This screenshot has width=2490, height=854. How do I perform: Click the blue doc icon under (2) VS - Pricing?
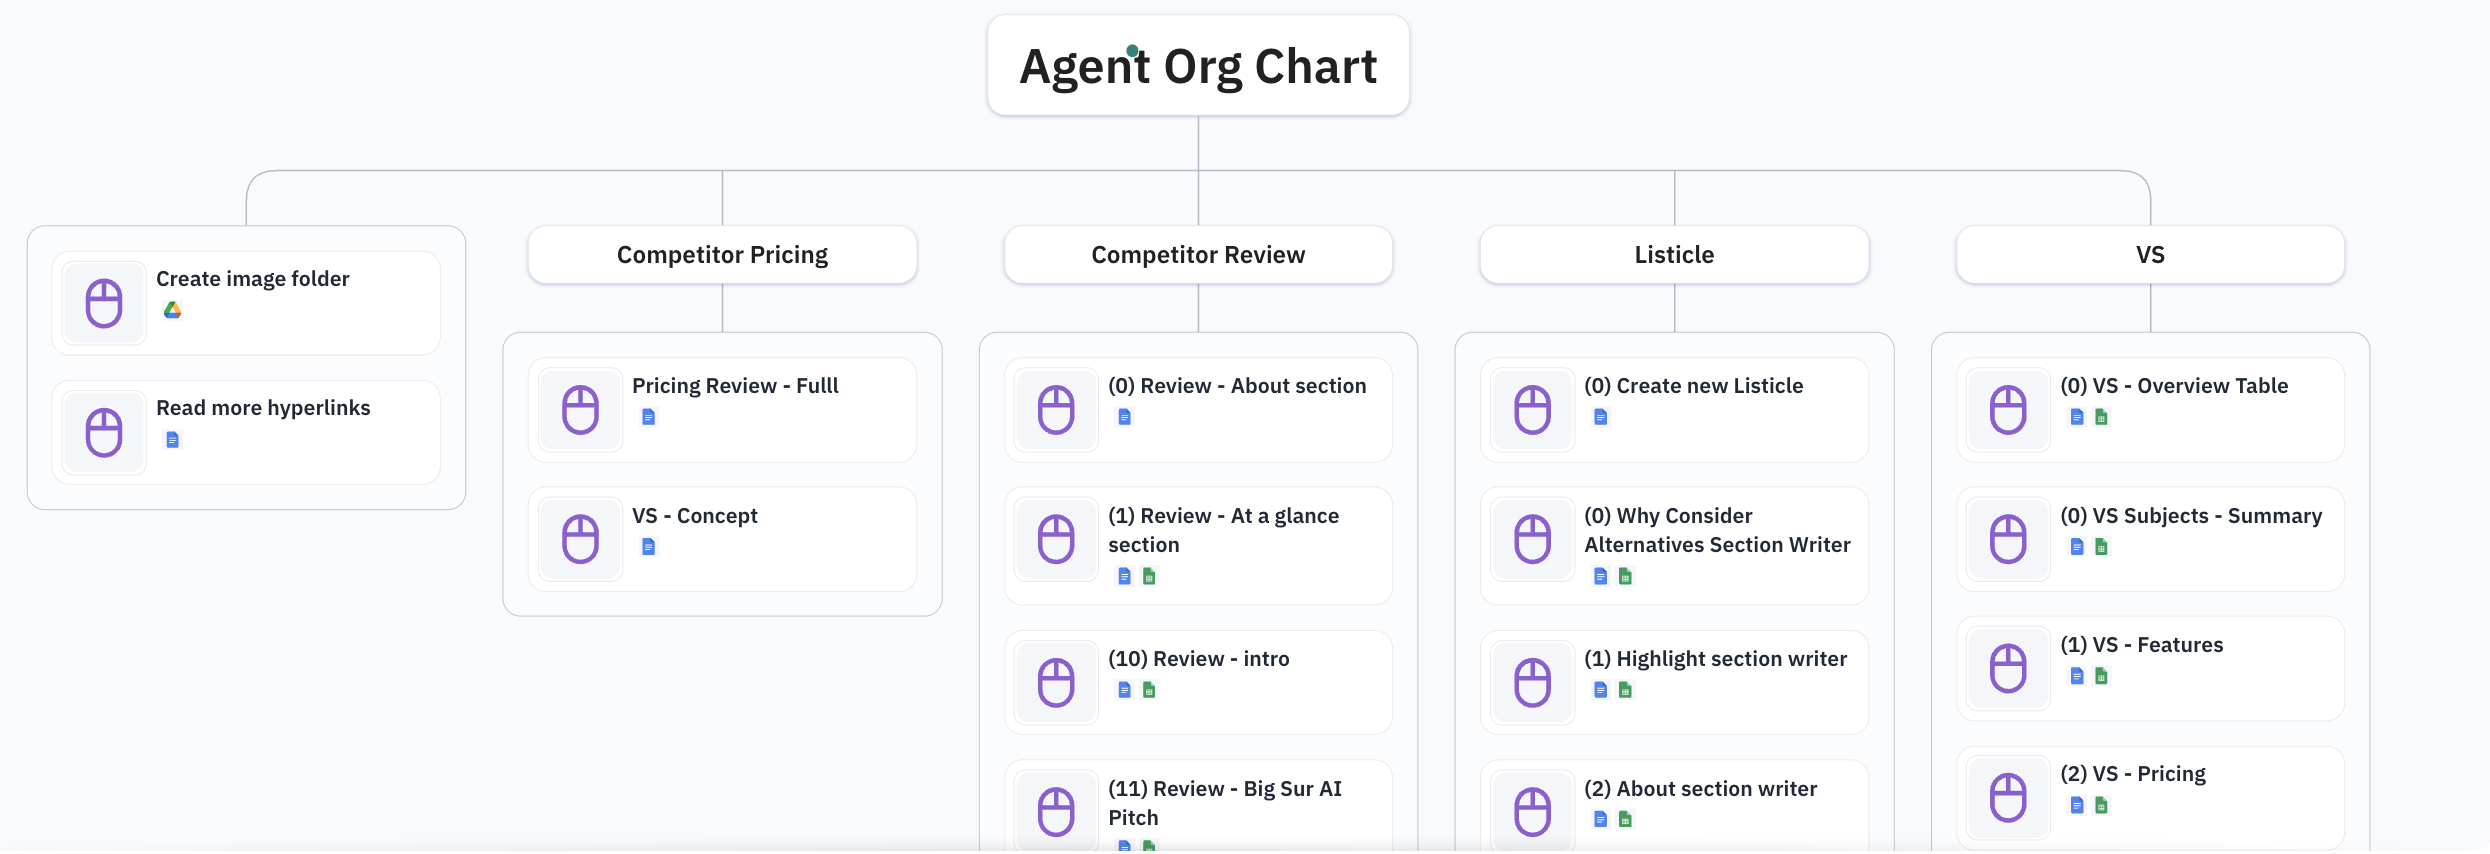pos(2077,805)
